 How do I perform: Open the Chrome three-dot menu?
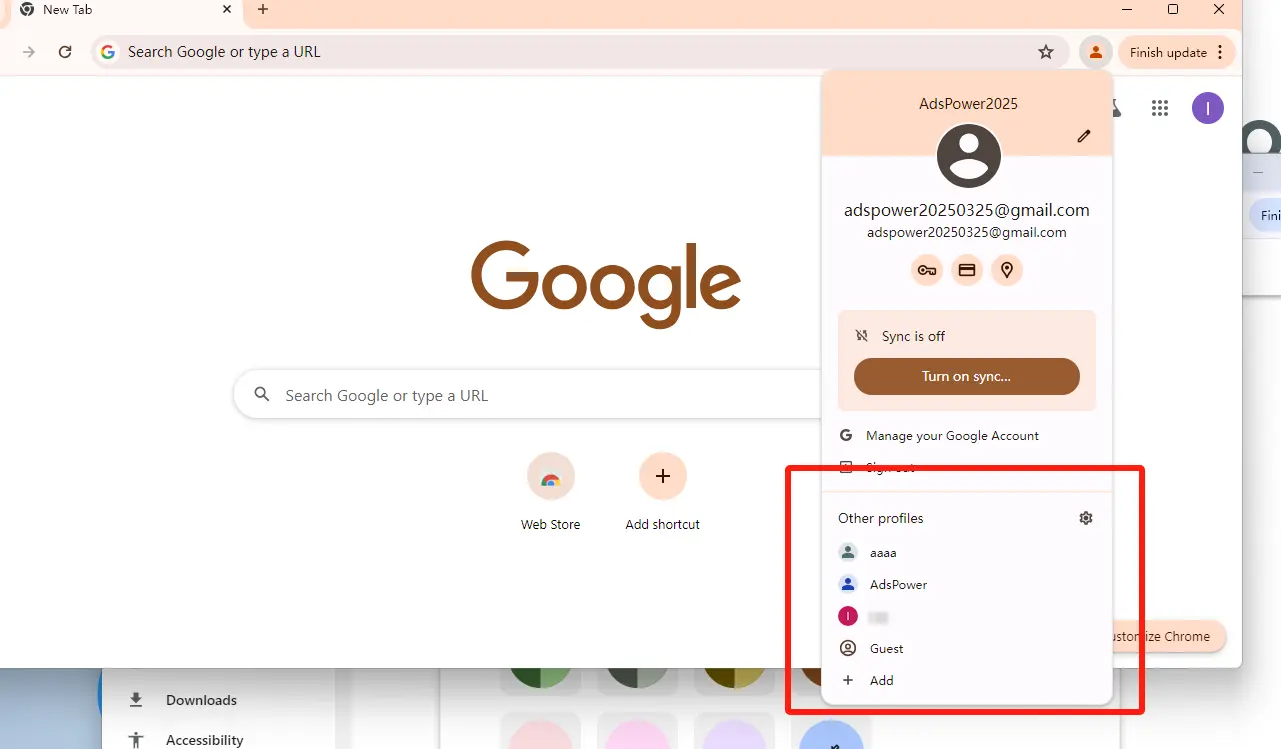tap(1219, 52)
